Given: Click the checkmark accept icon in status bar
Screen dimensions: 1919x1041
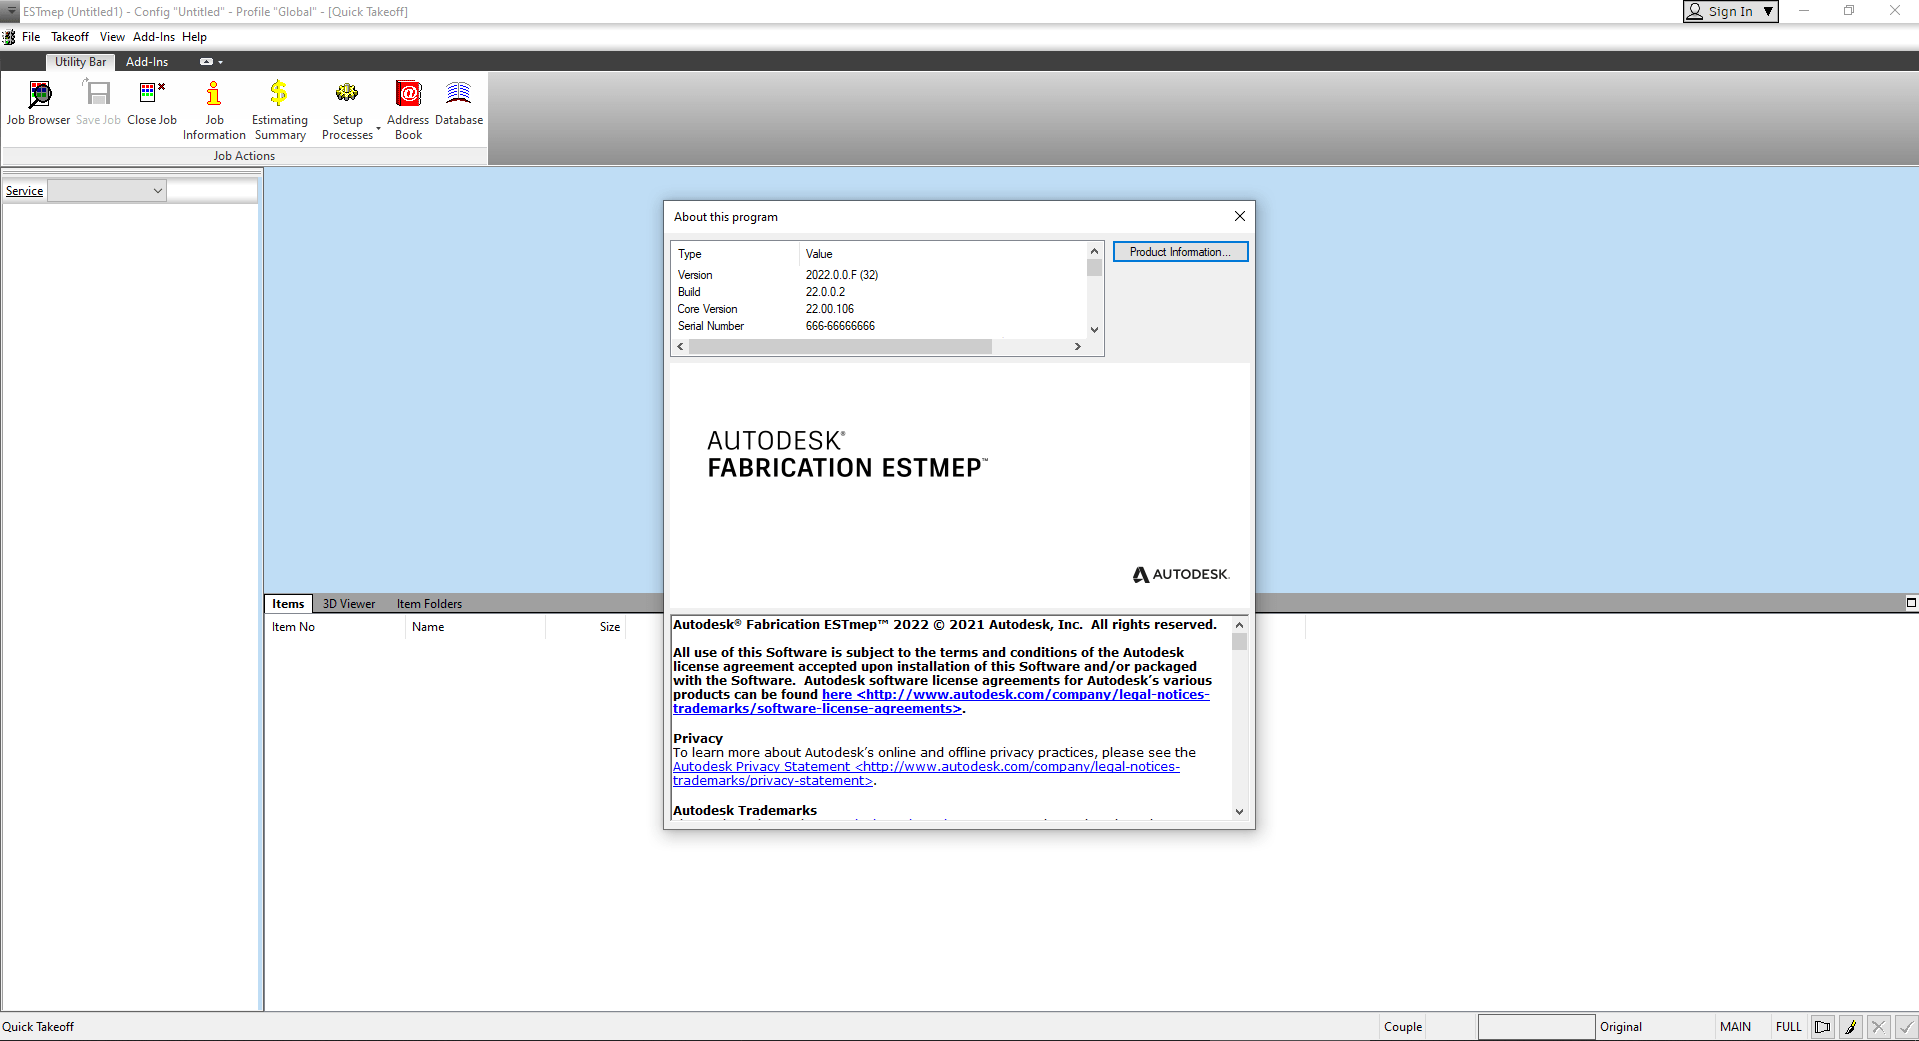Looking at the screenshot, I should (x=1907, y=1027).
